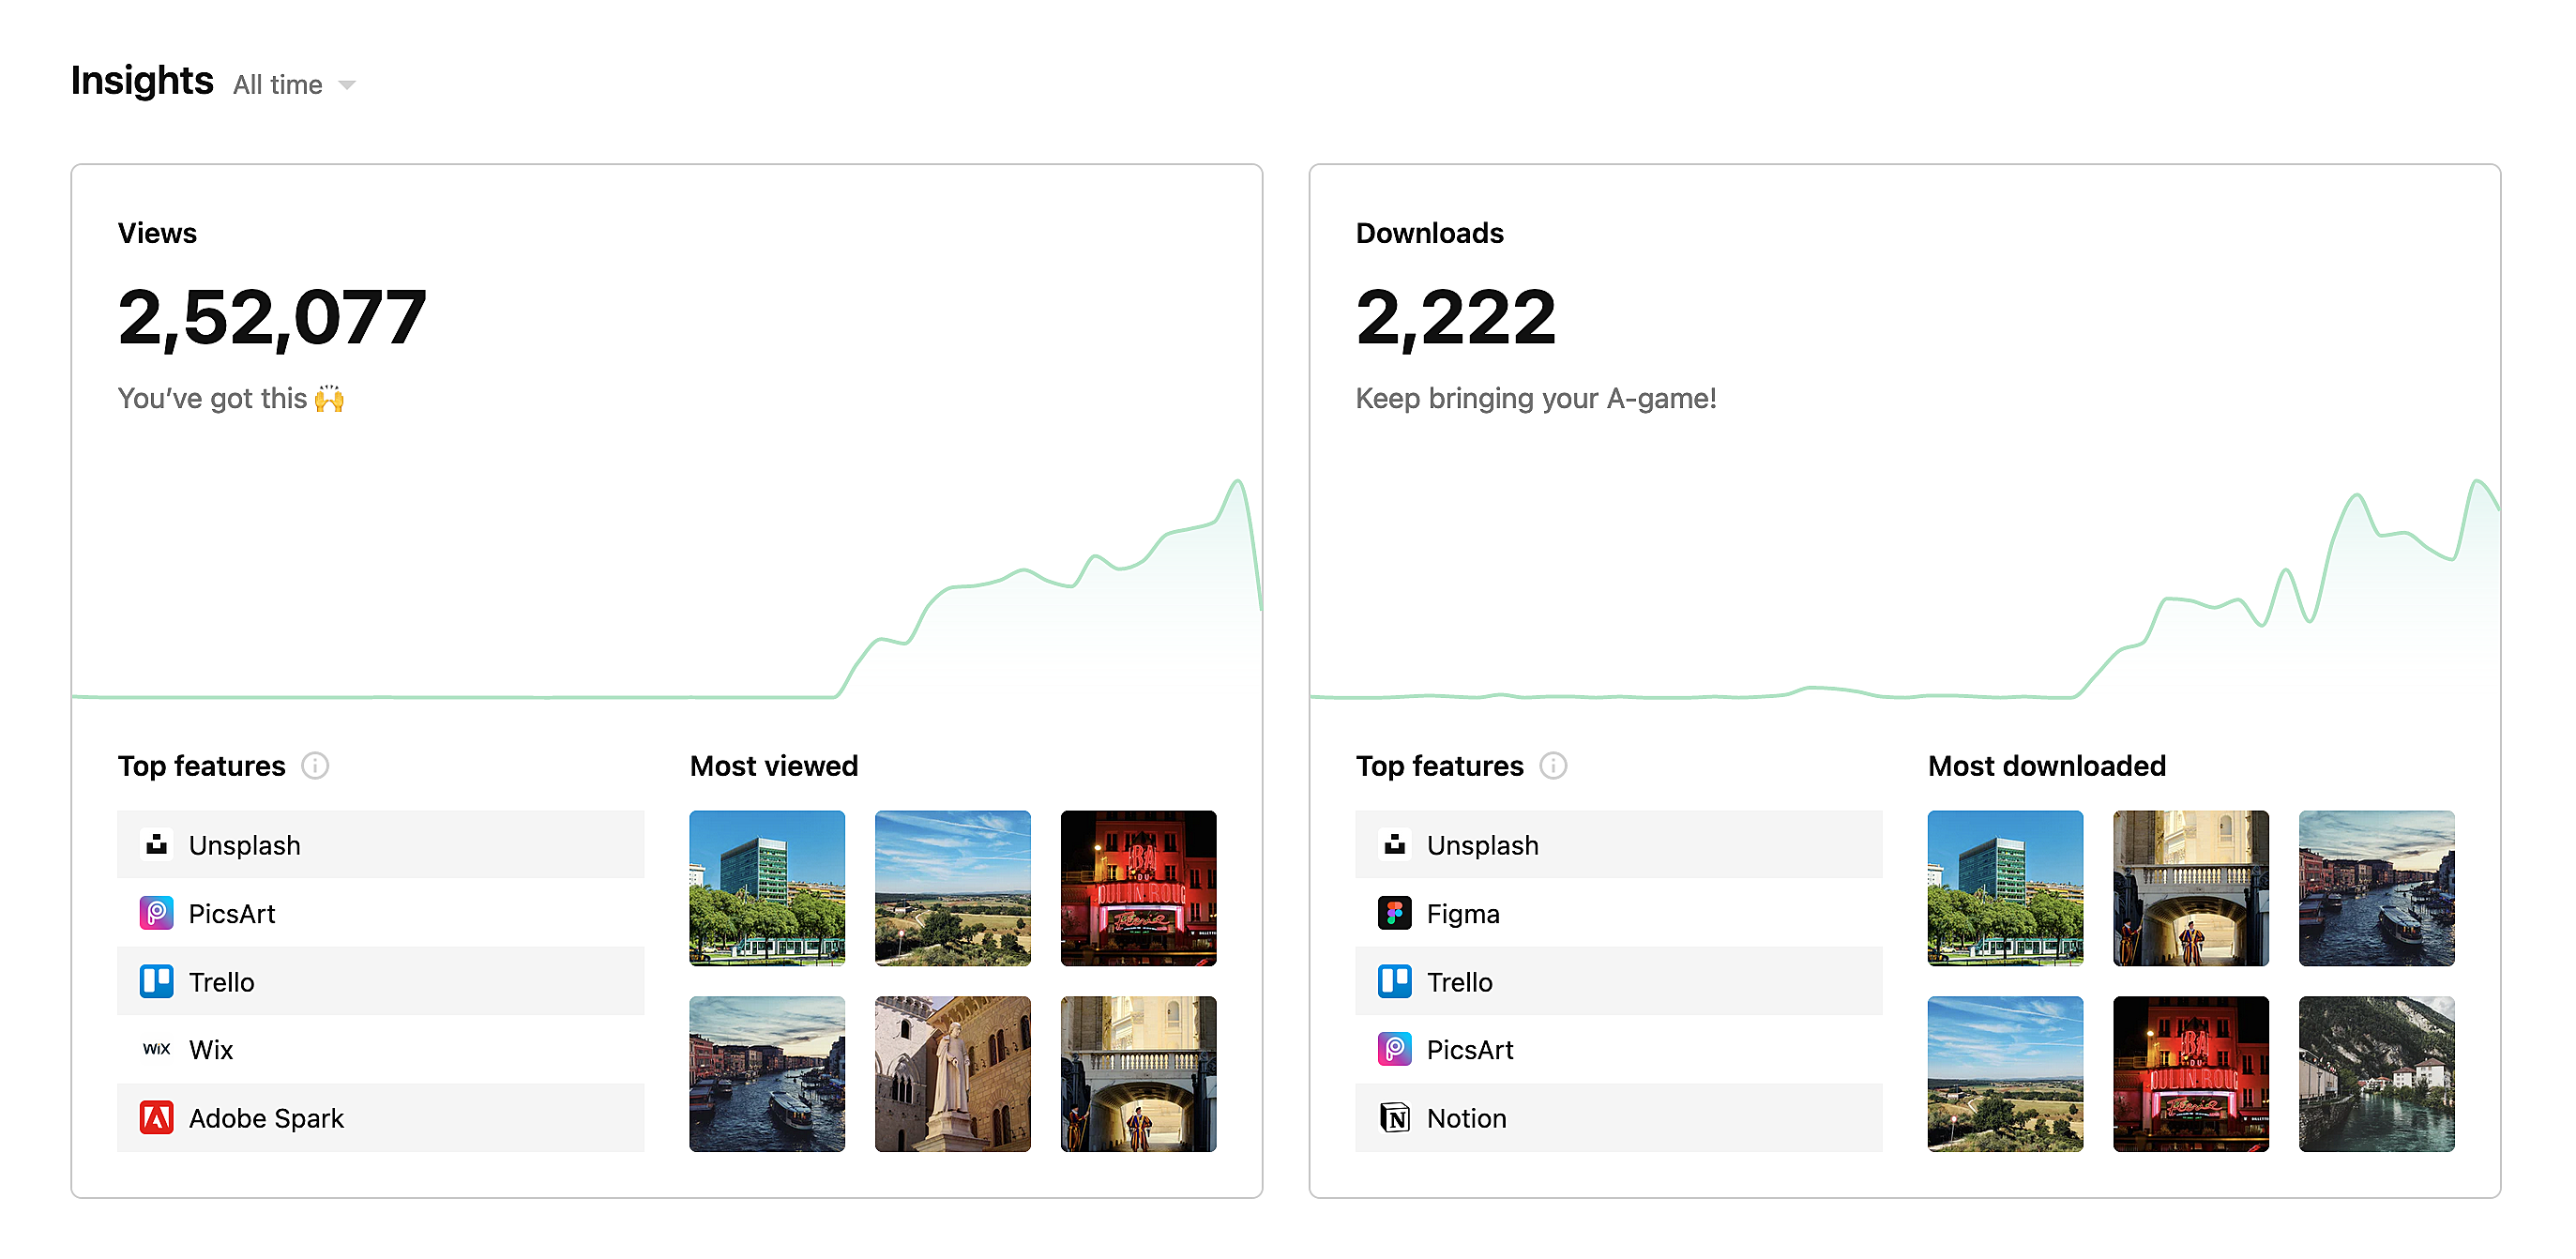The image size is (2576, 1259).
Task: Open the green office building photo in Most viewed
Action: coord(767,888)
